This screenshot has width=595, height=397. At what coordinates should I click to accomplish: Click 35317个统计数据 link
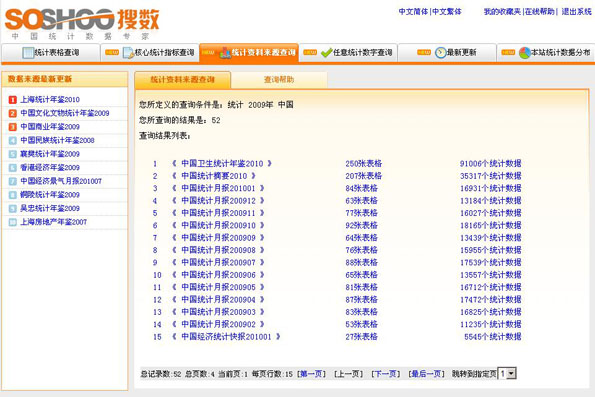click(x=491, y=176)
